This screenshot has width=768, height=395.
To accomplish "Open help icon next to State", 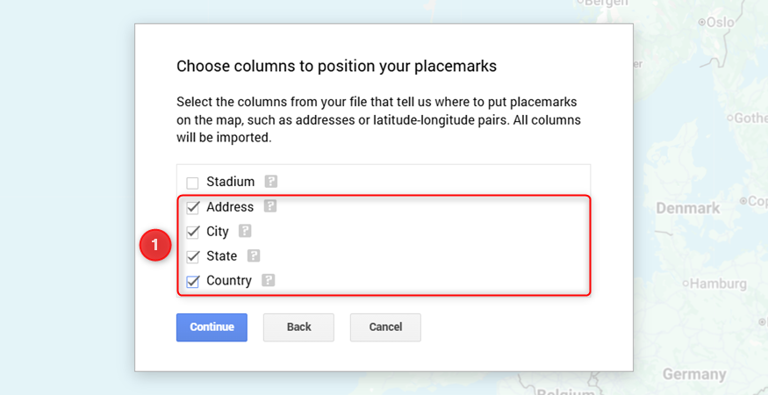I will 254,255.
